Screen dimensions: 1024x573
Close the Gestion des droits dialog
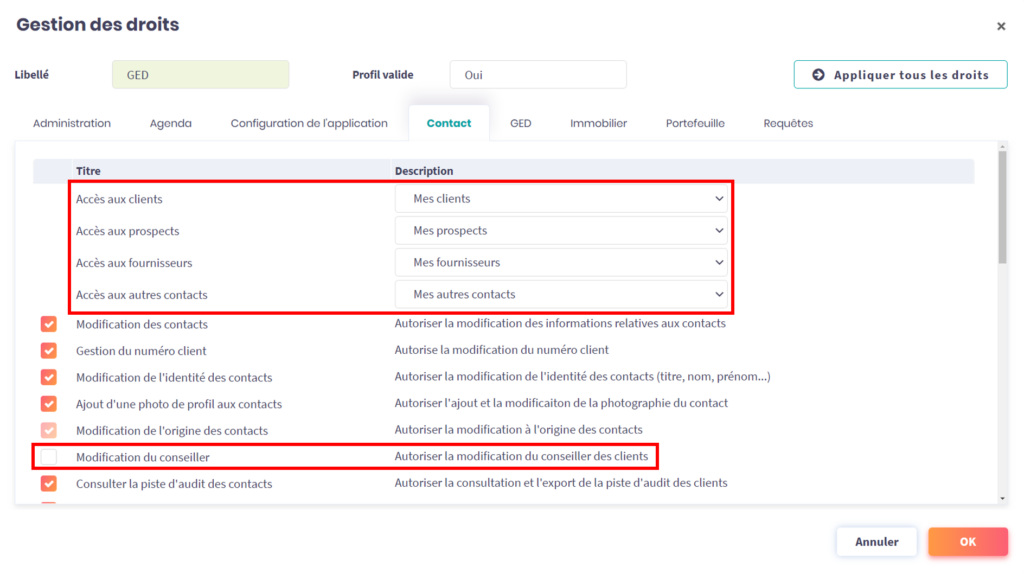pos(1001,27)
